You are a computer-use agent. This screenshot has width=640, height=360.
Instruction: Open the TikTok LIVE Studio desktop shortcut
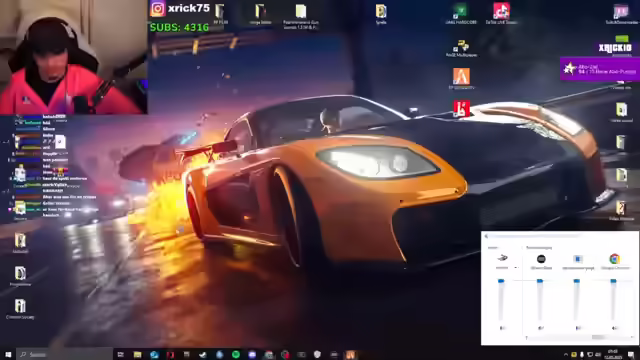501,11
